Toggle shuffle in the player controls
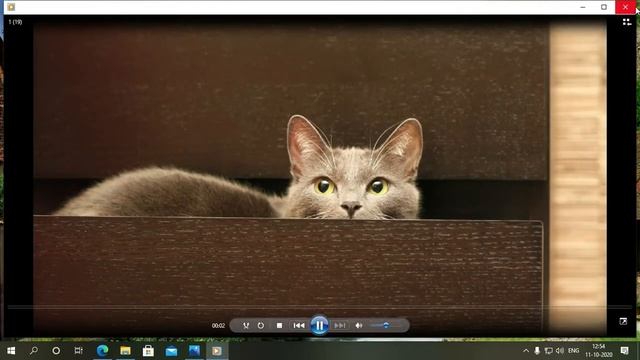 pyautogui.click(x=246, y=325)
